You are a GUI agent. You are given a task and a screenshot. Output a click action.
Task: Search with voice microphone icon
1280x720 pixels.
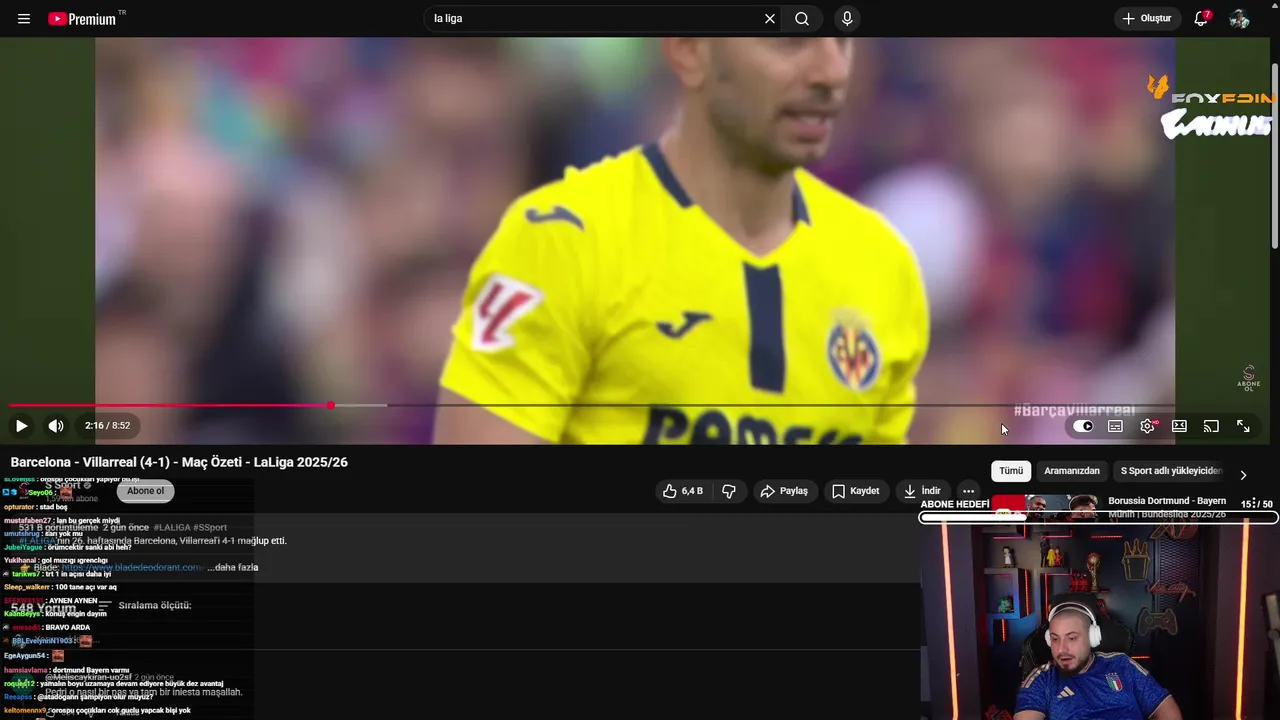click(x=847, y=19)
